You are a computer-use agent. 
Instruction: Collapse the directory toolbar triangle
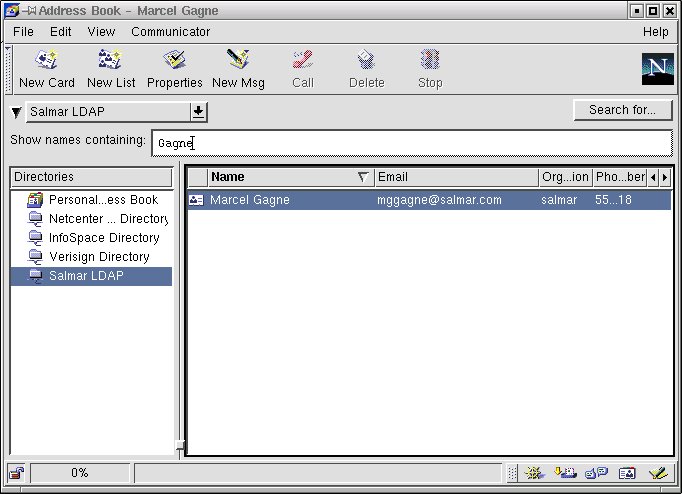(17, 112)
